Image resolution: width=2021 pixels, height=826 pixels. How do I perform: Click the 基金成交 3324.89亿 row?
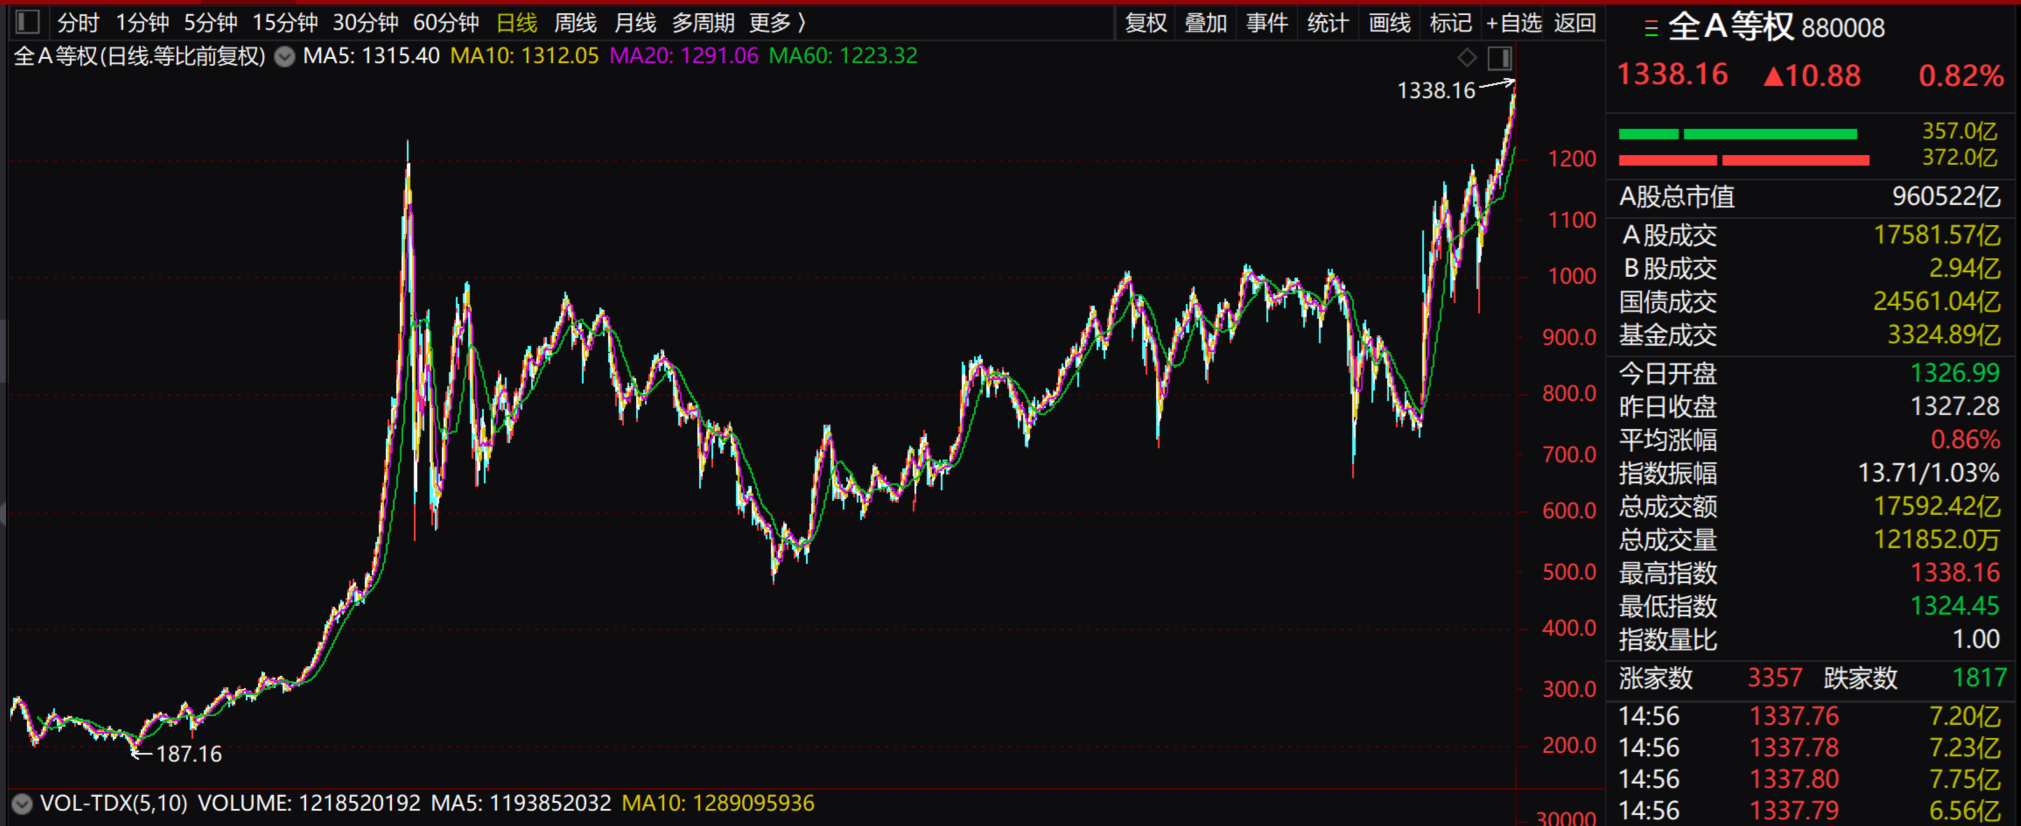pos(1810,334)
